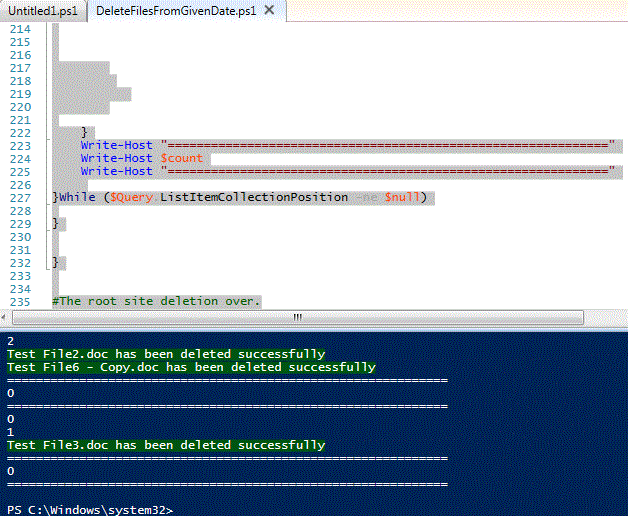Image resolution: width=628 pixels, height=516 pixels.
Task: Click the $Query variable on line 227
Action: coord(131,197)
